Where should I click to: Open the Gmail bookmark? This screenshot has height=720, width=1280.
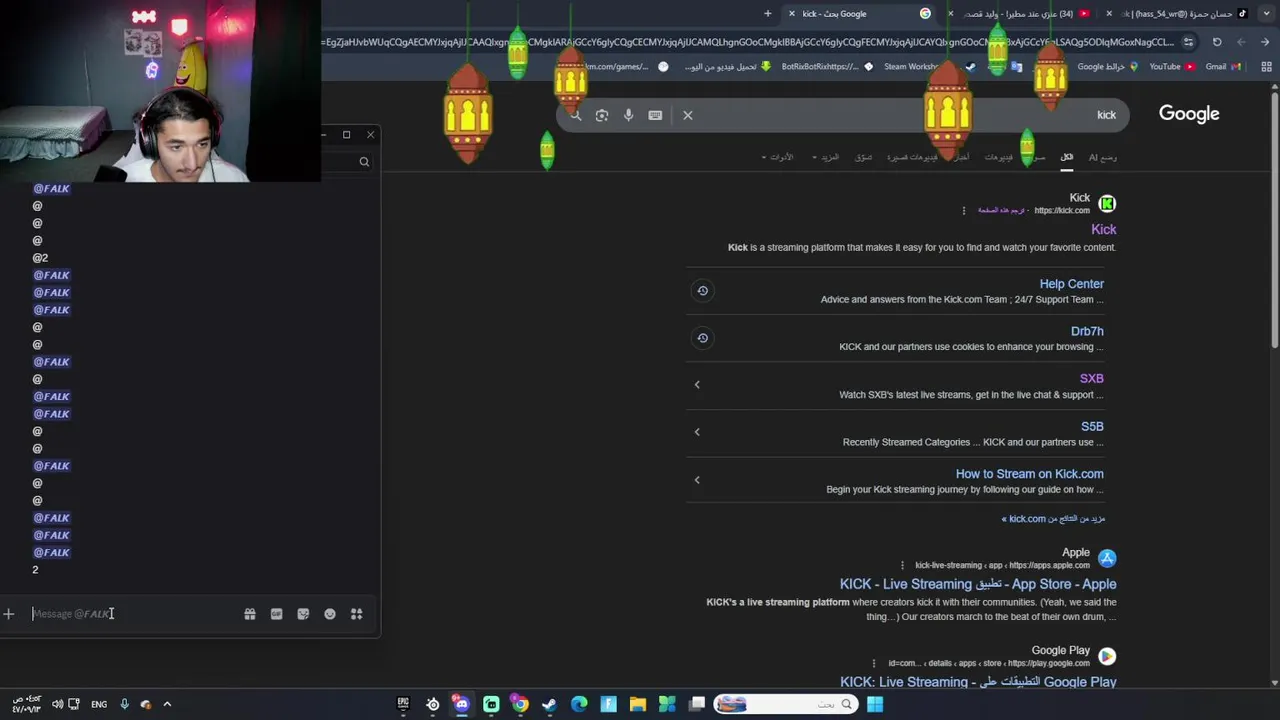[1223, 67]
